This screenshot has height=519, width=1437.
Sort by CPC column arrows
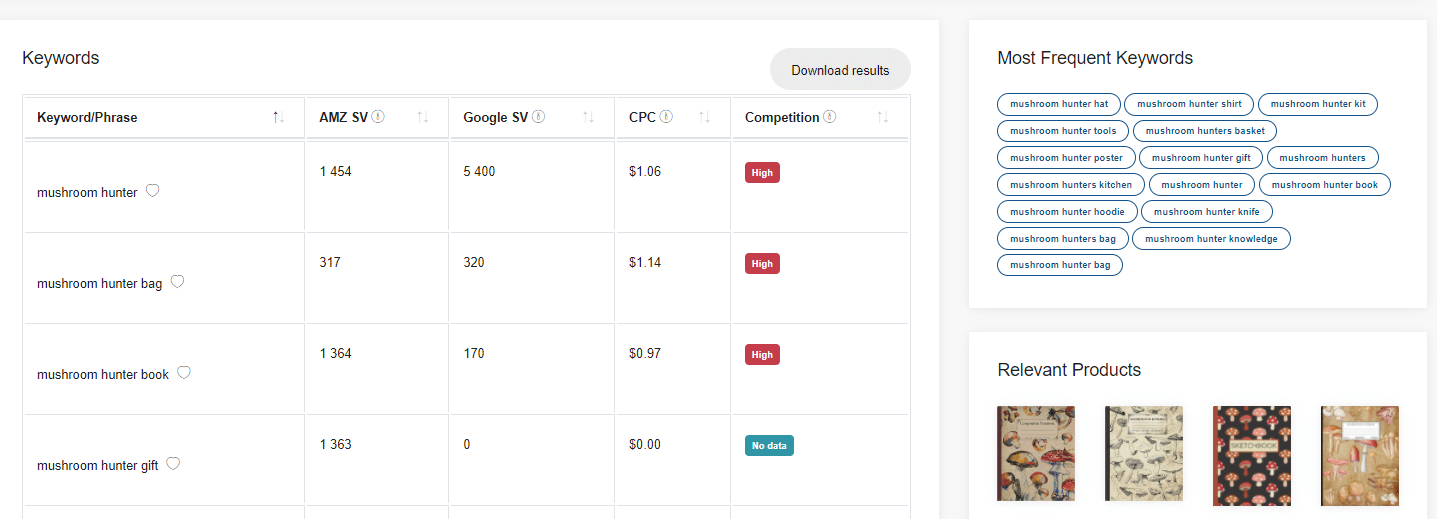click(705, 118)
